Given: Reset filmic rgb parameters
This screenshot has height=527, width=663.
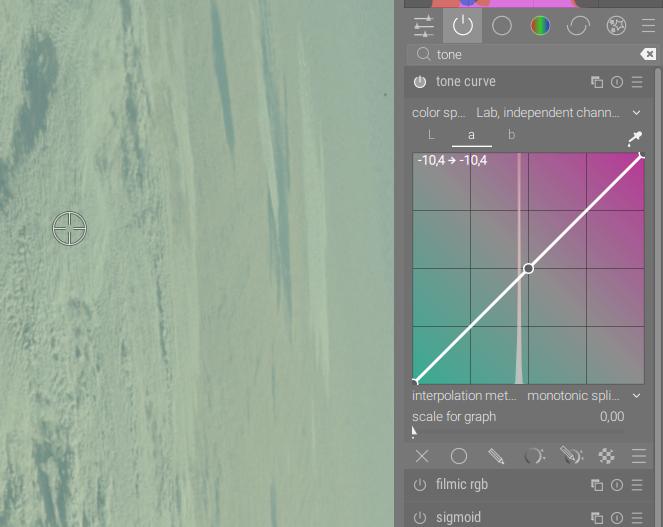Looking at the screenshot, I should click(617, 485).
